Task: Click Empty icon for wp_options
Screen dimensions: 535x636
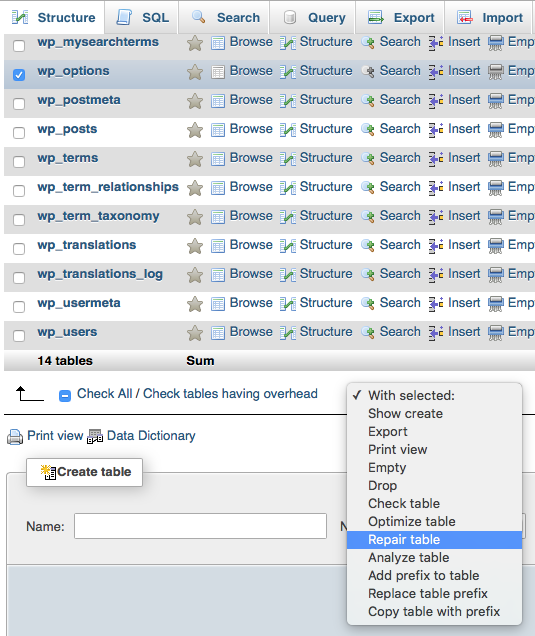Action: click(495, 72)
